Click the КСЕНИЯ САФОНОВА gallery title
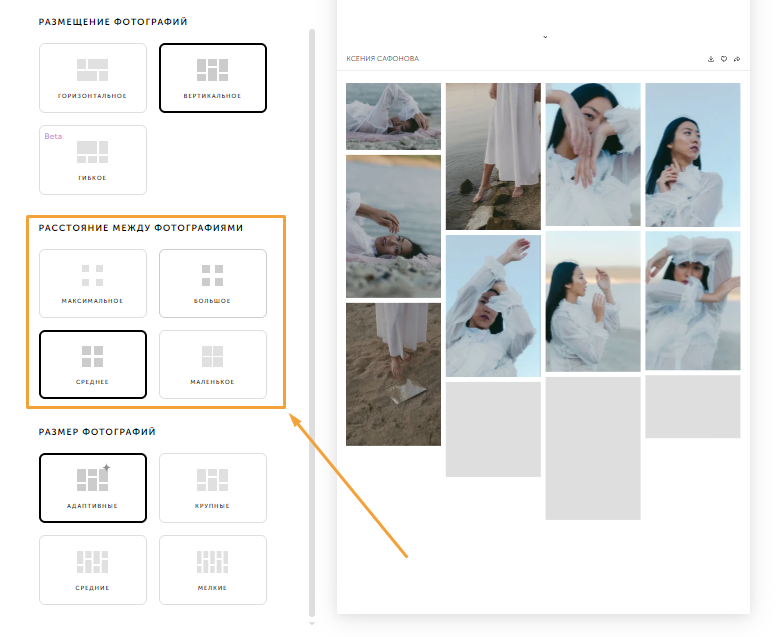This screenshot has width=783, height=637. coord(383,58)
